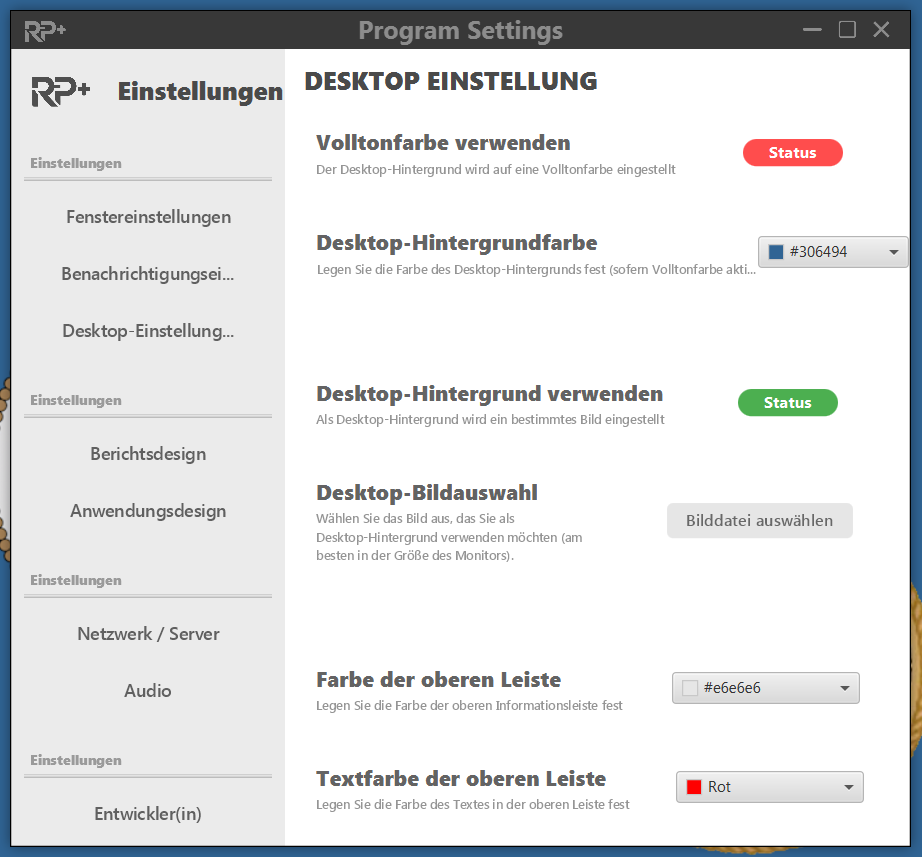Screen dimensions: 922x857
Task: Select Benachrichtigungseinstellungen in sidebar menu
Action: [x=148, y=274]
